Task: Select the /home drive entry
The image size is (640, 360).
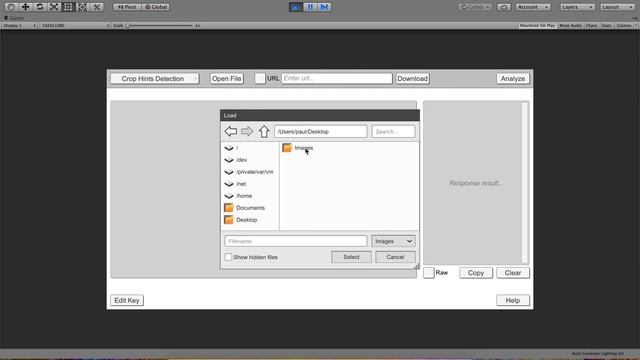Action: pos(250,196)
